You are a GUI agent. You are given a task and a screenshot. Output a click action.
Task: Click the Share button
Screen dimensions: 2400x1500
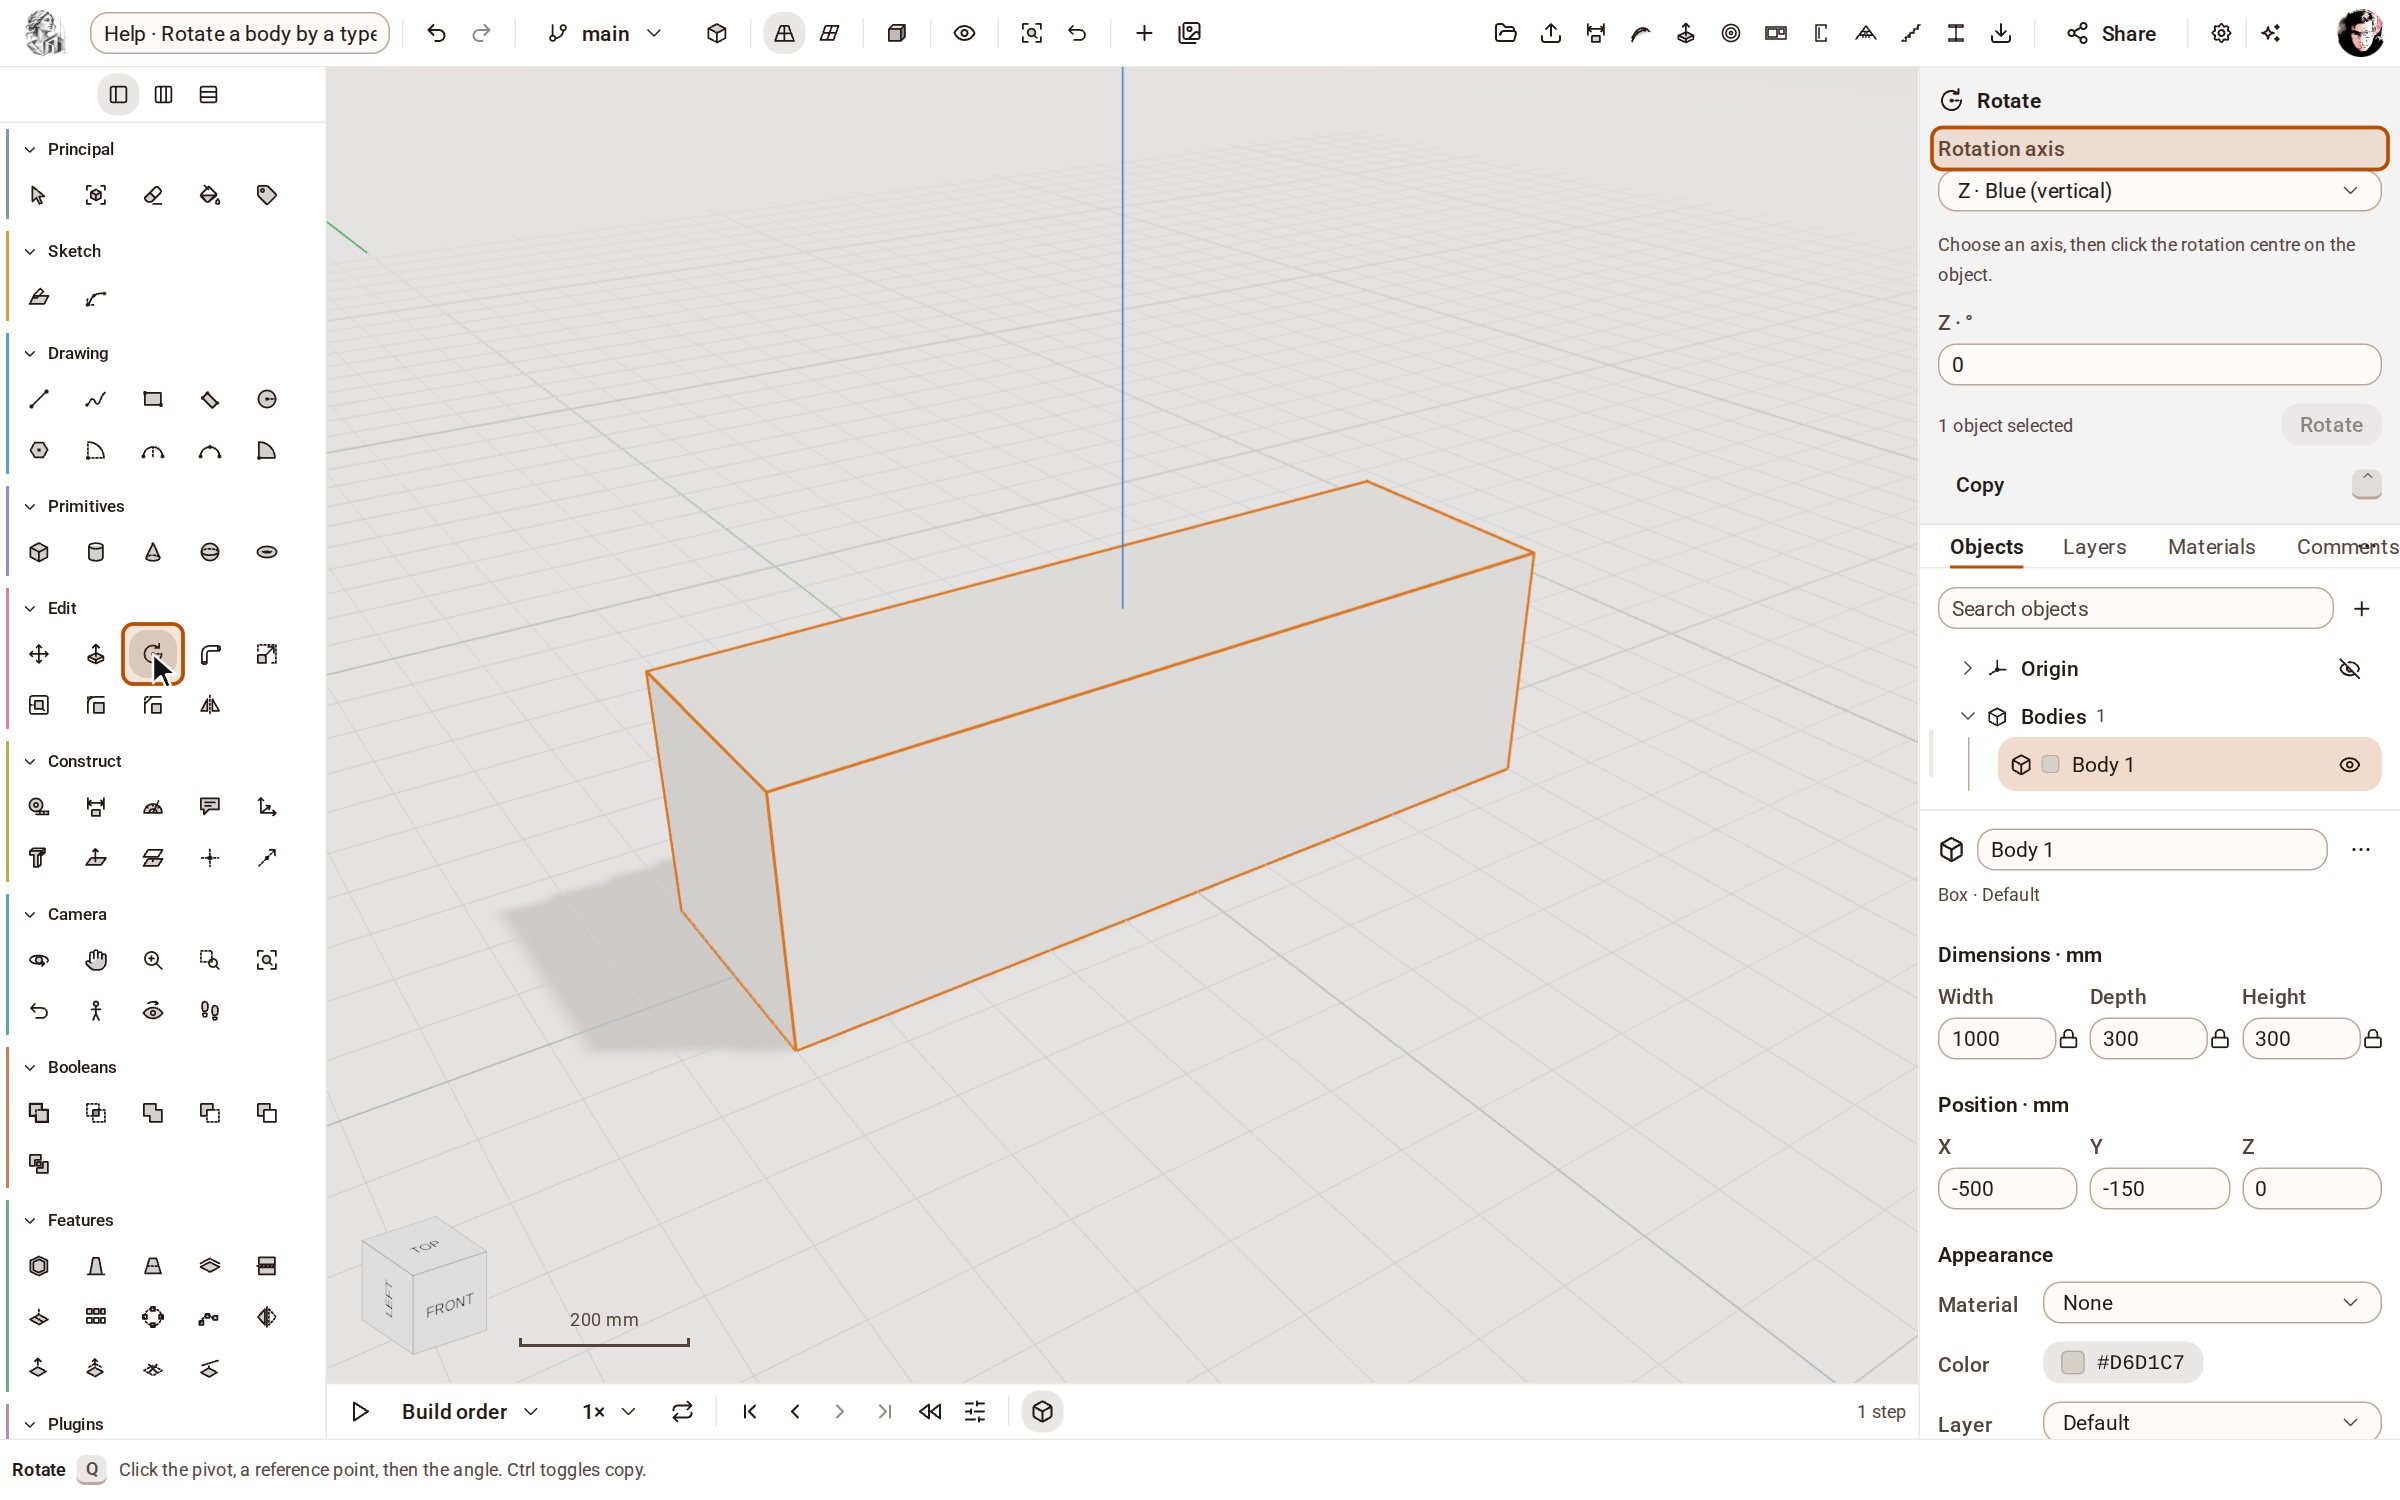tap(2111, 33)
